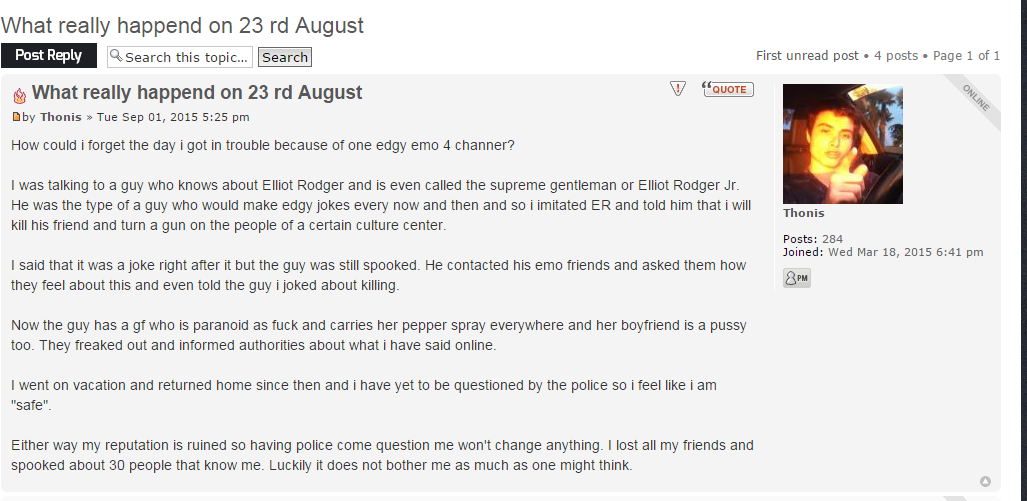The height and width of the screenshot is (501, 1027).
Task: Open the Post Reply form
Action: pyautogui.click(x=48, y=56)
